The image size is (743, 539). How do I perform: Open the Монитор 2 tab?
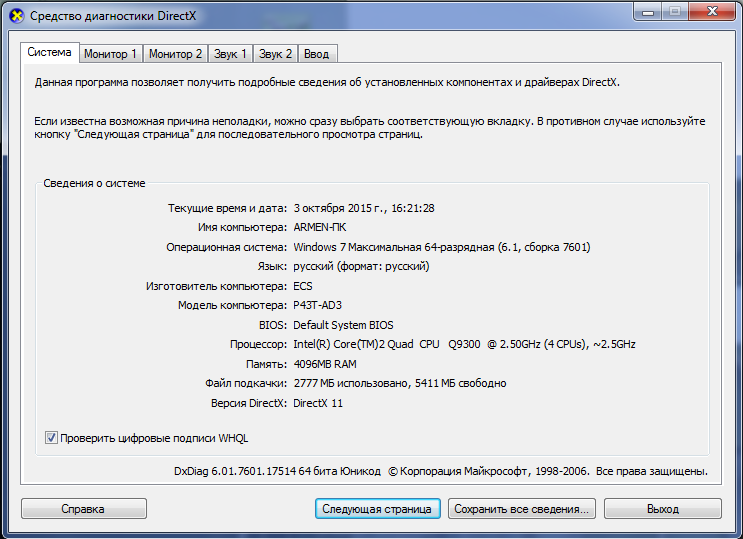[x=175, y=54]
